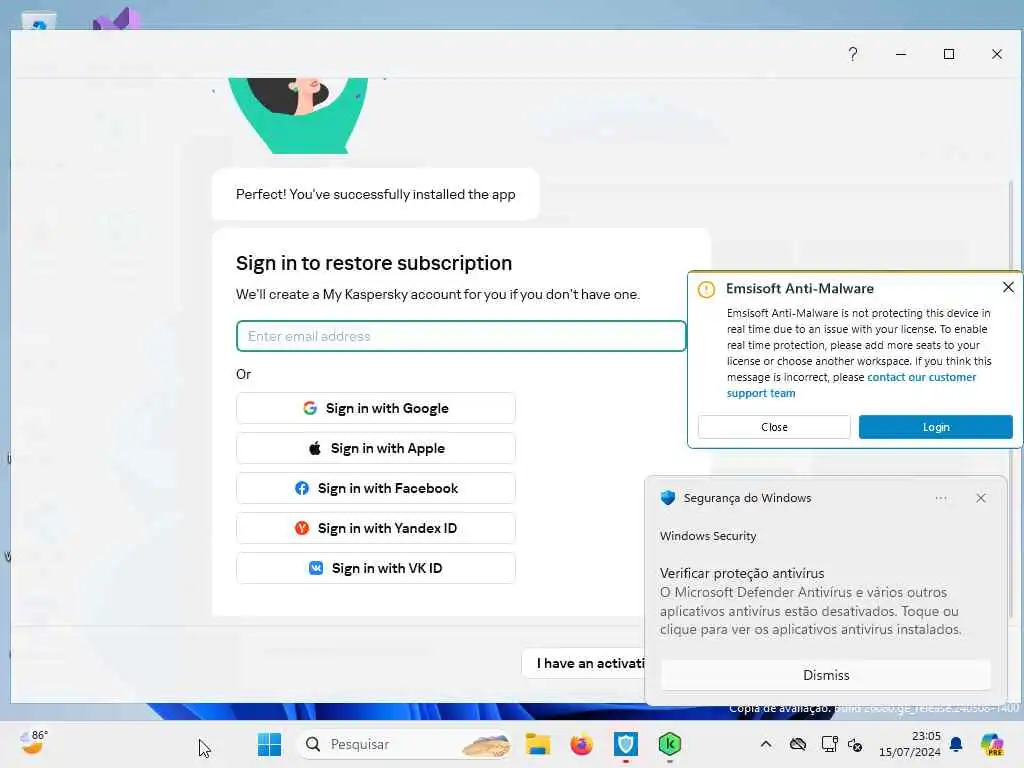The image size is (1024, 768).
Task: Maximize the Kaspersky window
Action: (949, 54)
